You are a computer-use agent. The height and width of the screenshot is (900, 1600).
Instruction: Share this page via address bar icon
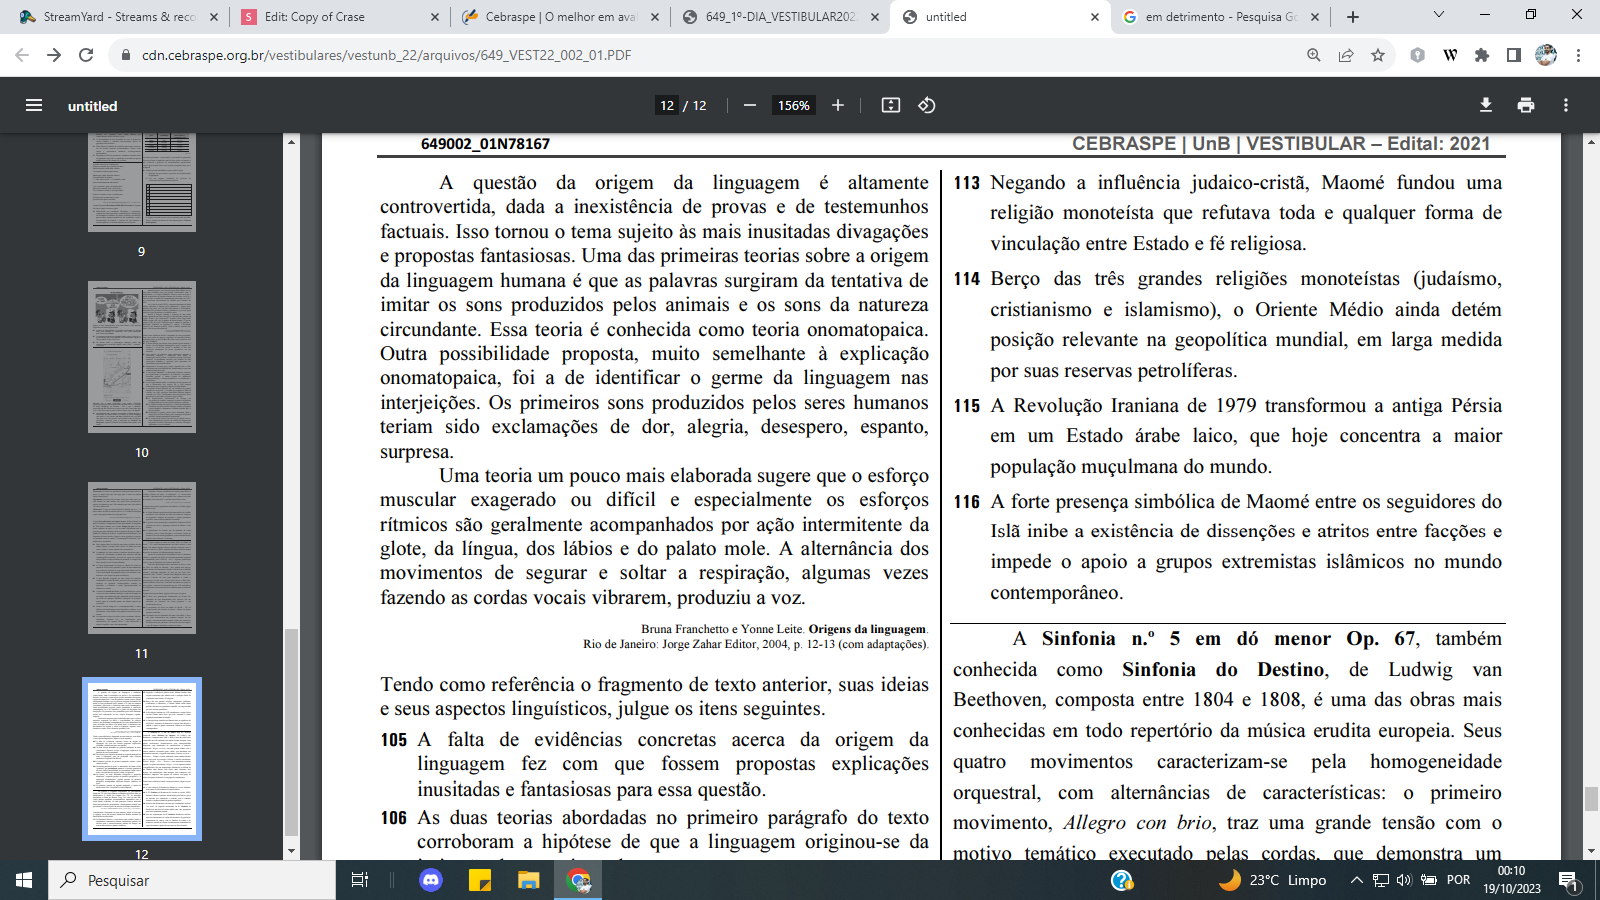point(1346,55)
